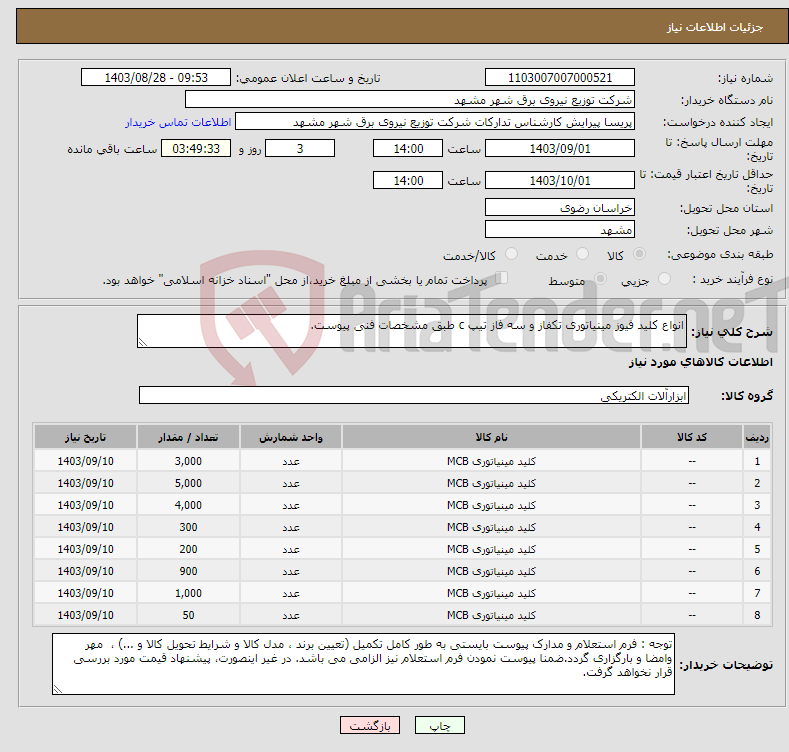The image size is (789, 752).
Task: Click the price validity date 1403/10/01
Action: (560, 180)
